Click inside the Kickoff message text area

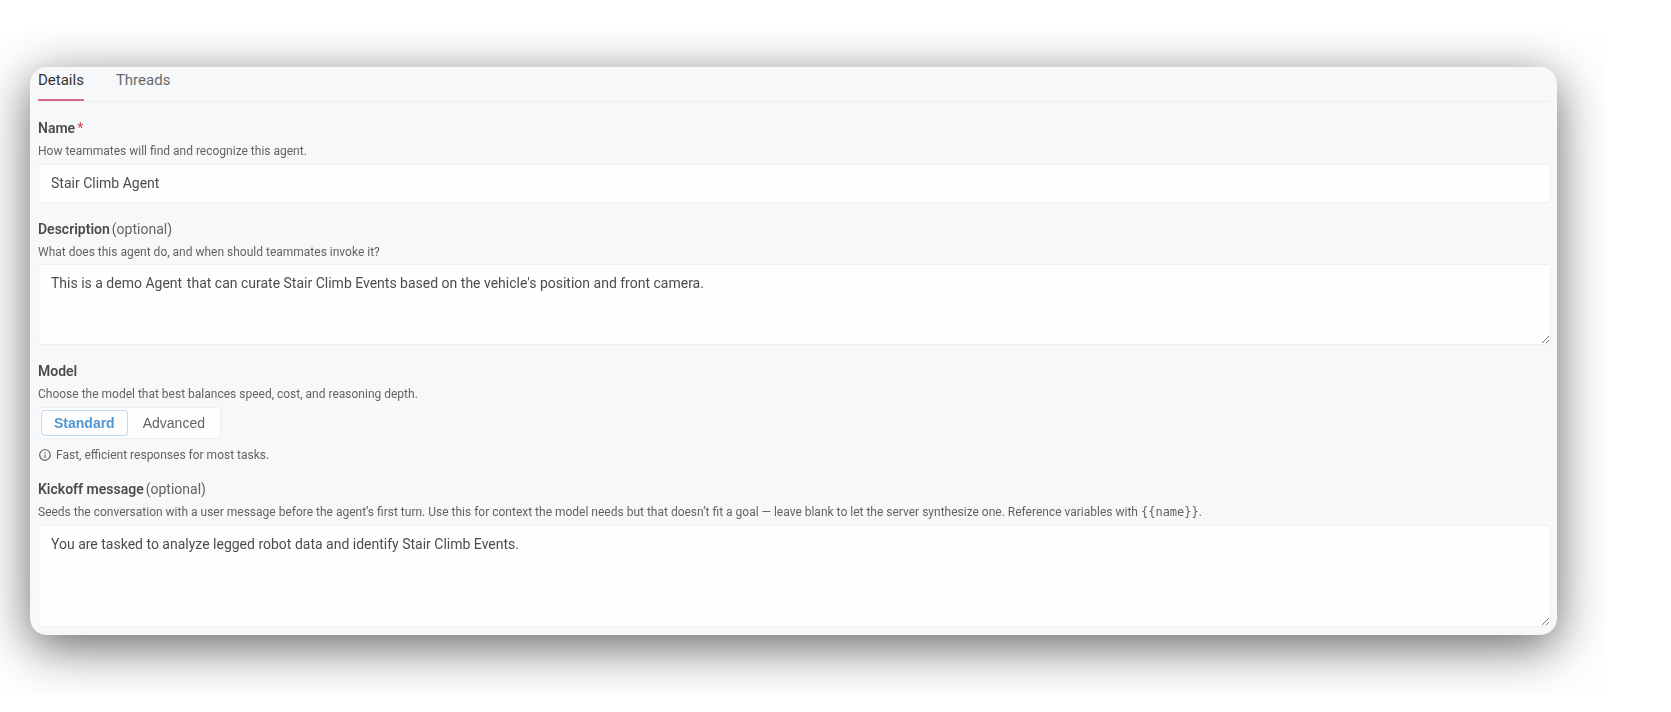pos(794,576)
